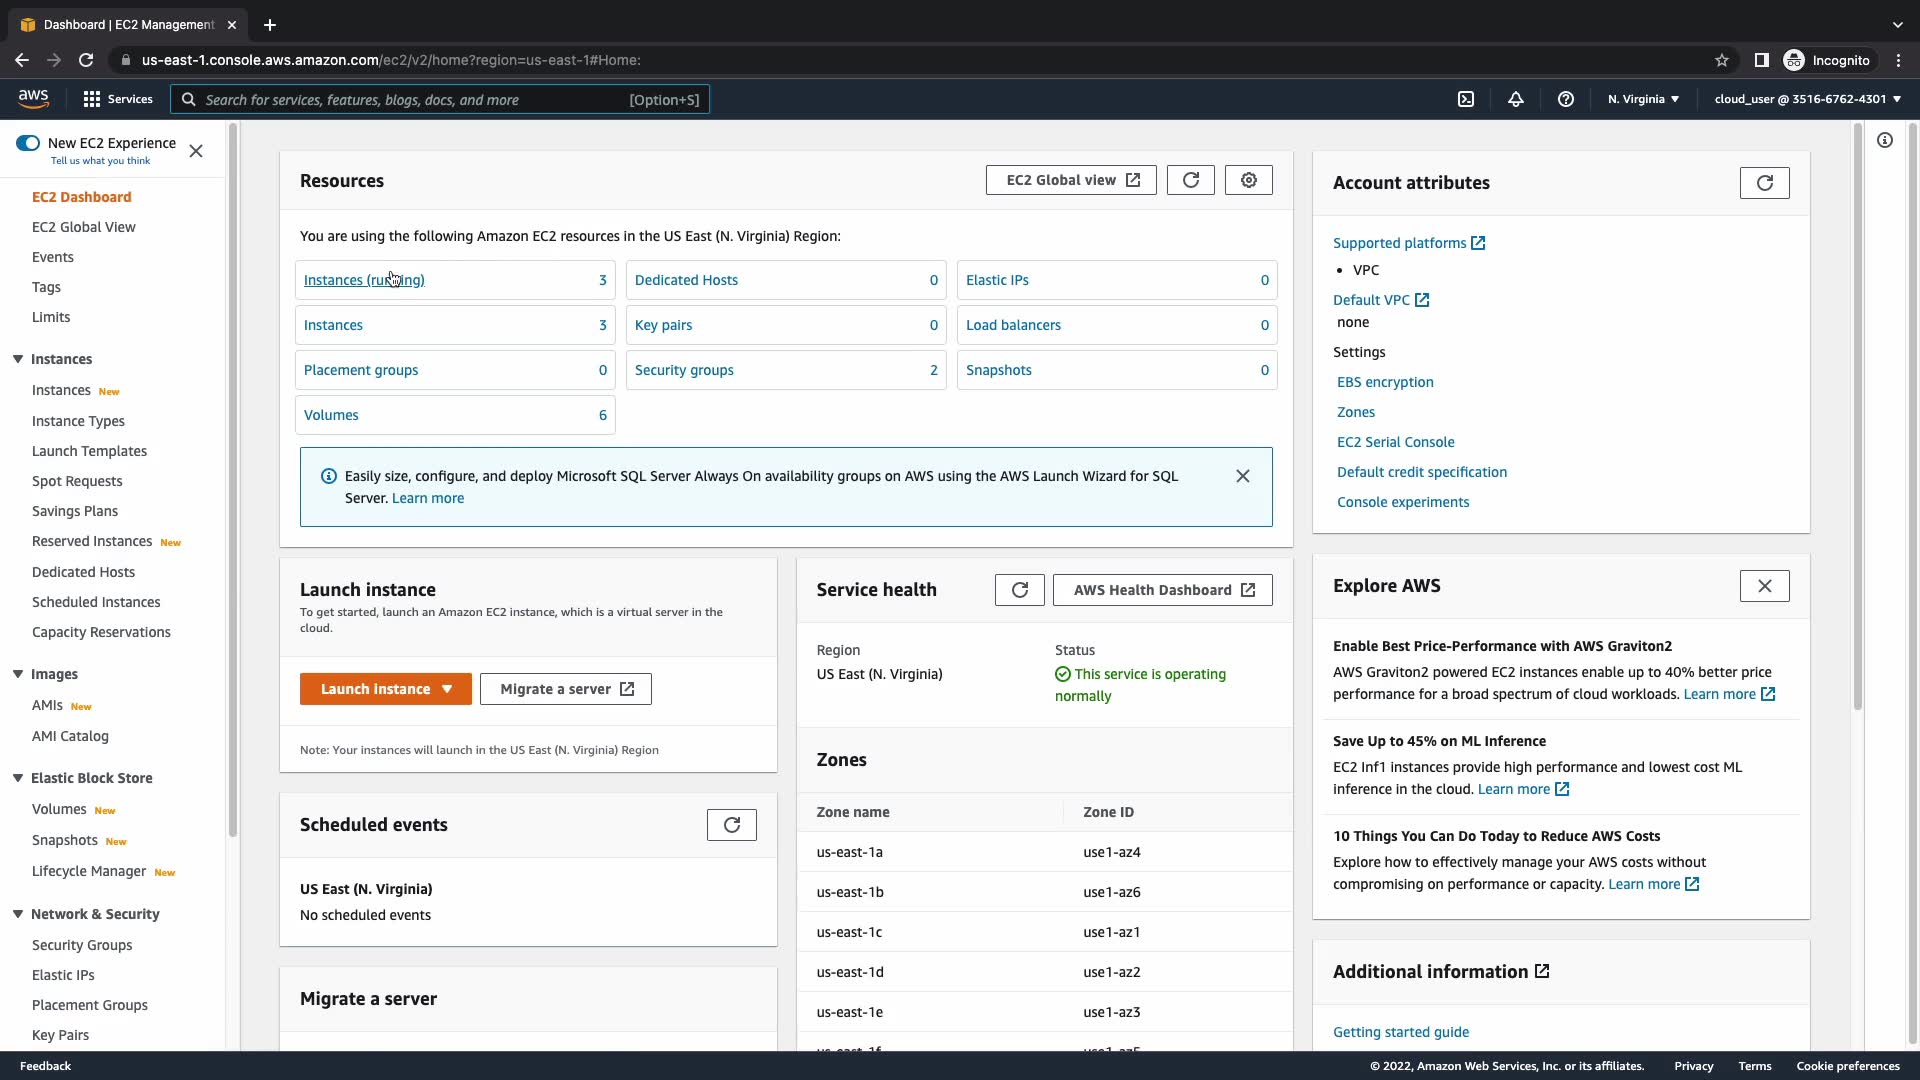Viewport: 1920px width, 1080px height.
Task: Open the N. Virginia region dropdown
Action: click(1643, 99)
